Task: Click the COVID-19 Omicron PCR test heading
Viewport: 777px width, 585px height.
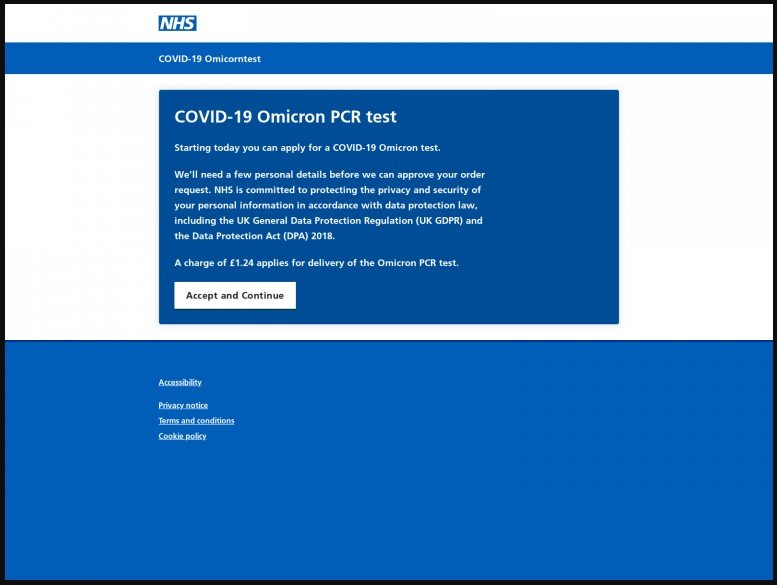Action: (x=285, y=117)
